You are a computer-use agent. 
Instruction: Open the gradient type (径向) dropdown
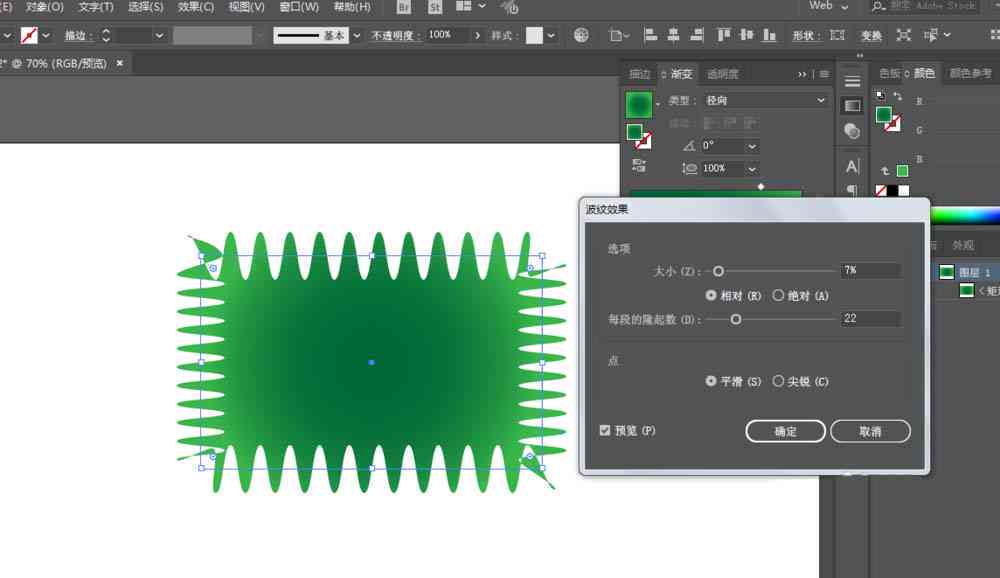pos(765,100)
